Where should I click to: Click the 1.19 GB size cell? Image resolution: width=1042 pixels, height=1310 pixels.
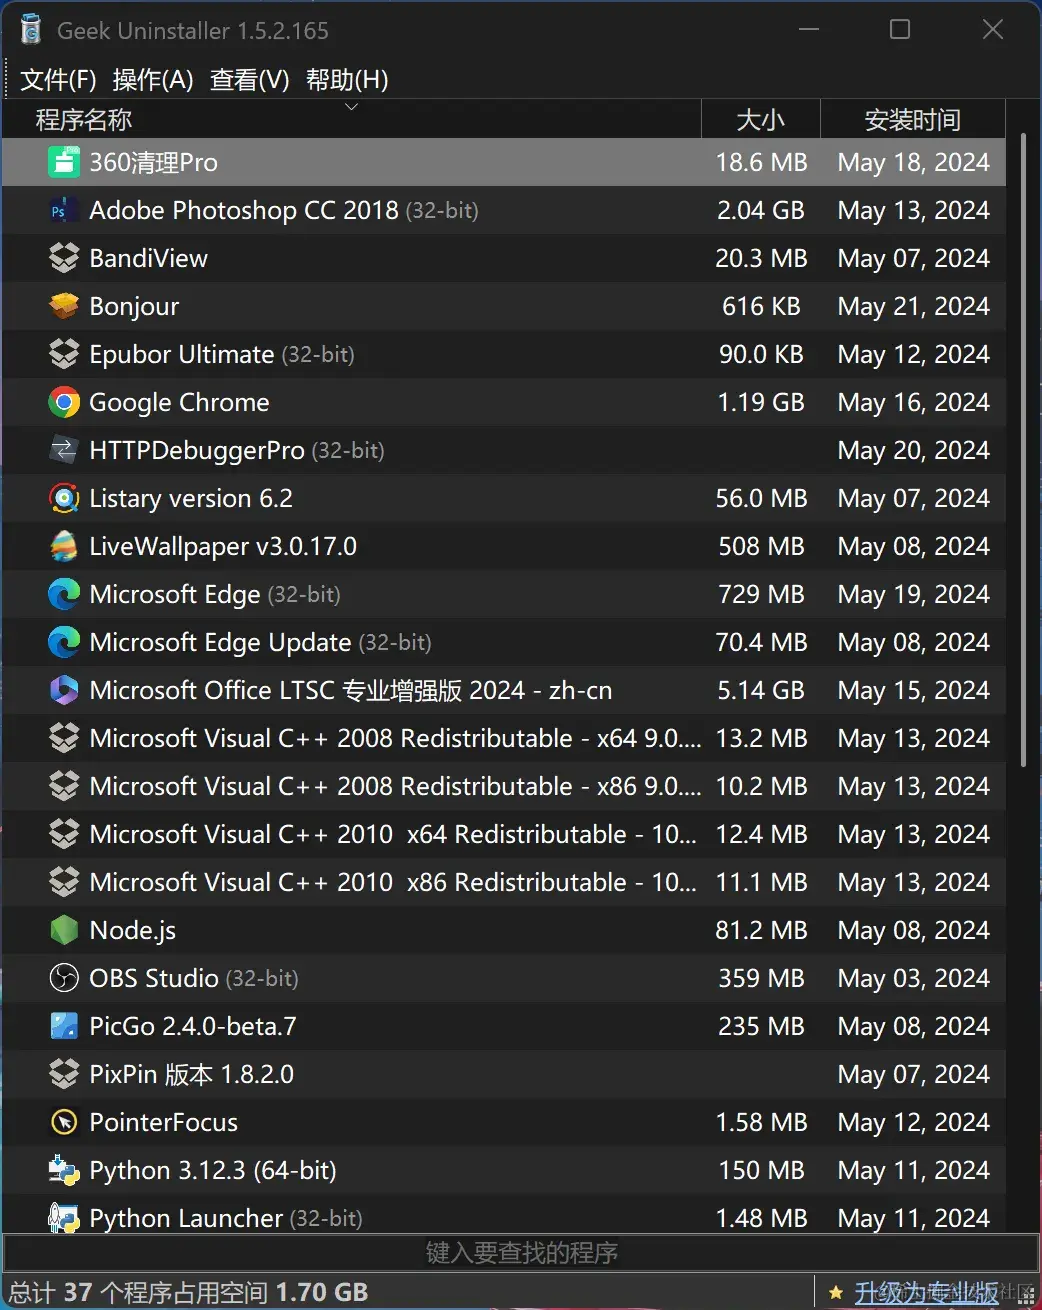[x=761, y=402]
